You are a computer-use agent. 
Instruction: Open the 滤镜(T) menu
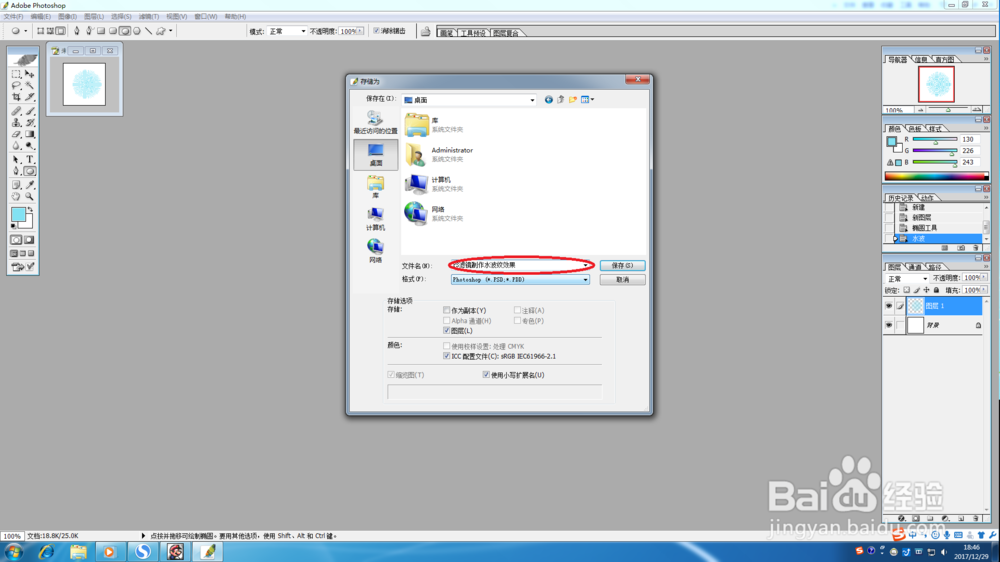click(149, 17)
